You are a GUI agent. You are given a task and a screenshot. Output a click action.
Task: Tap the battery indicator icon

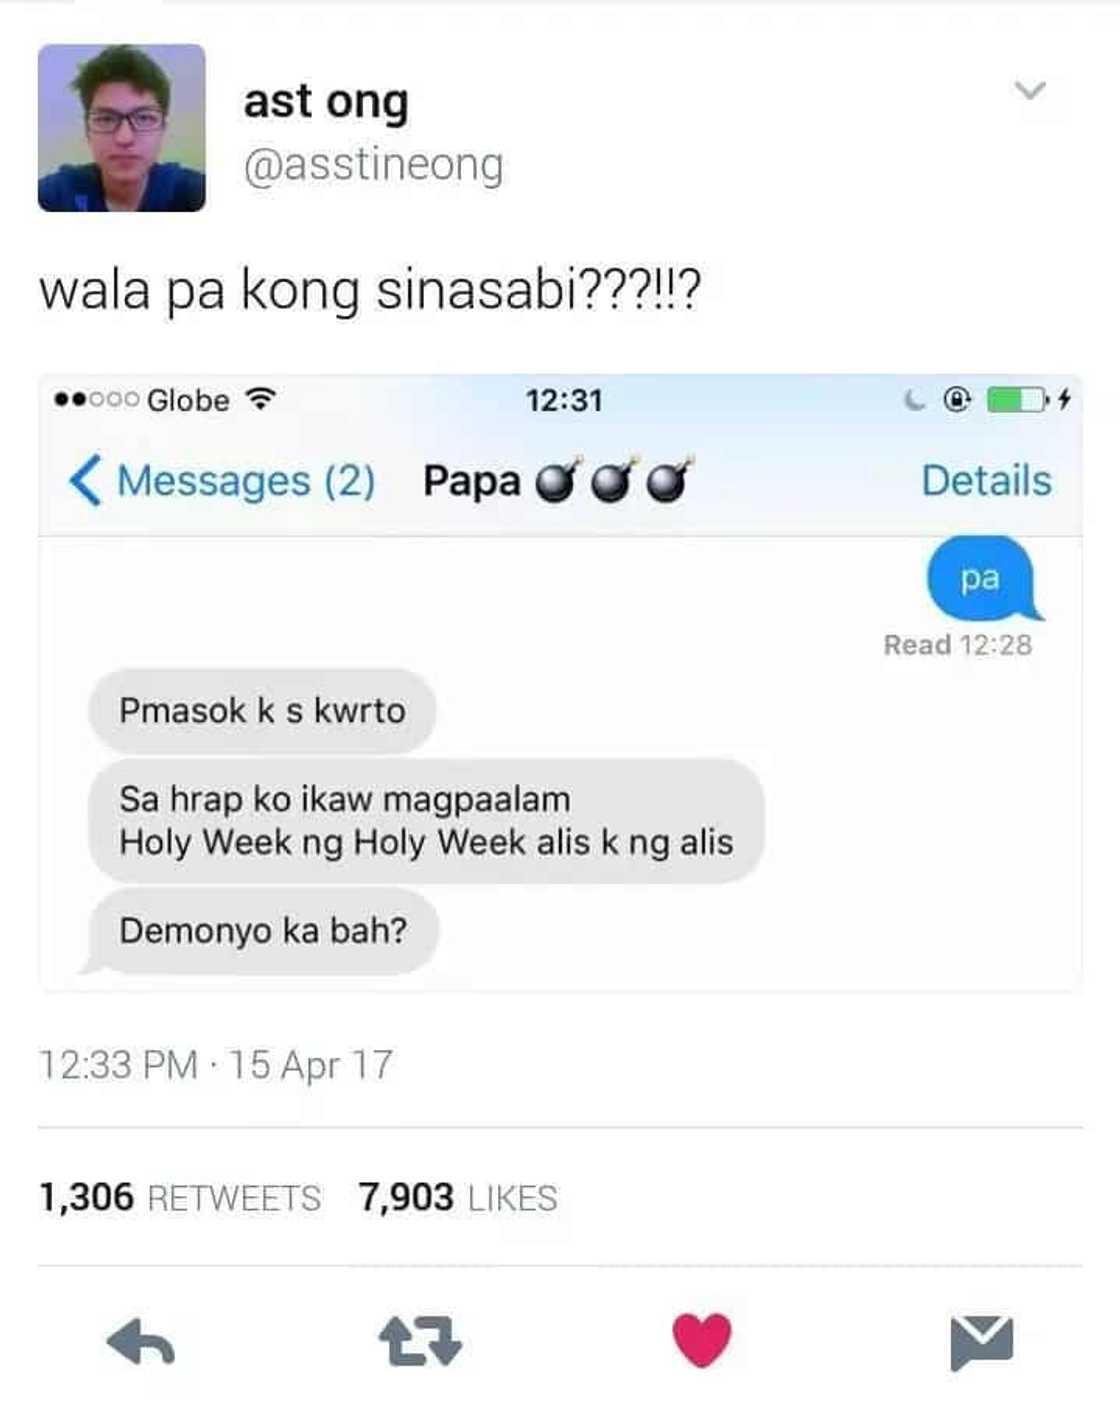1018,400
